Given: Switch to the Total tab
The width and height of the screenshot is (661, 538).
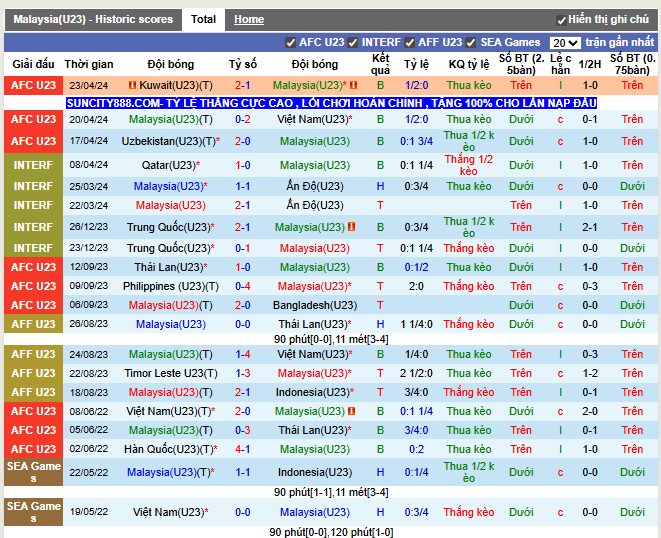Looking at the screenshot, I should coord(203,19).
